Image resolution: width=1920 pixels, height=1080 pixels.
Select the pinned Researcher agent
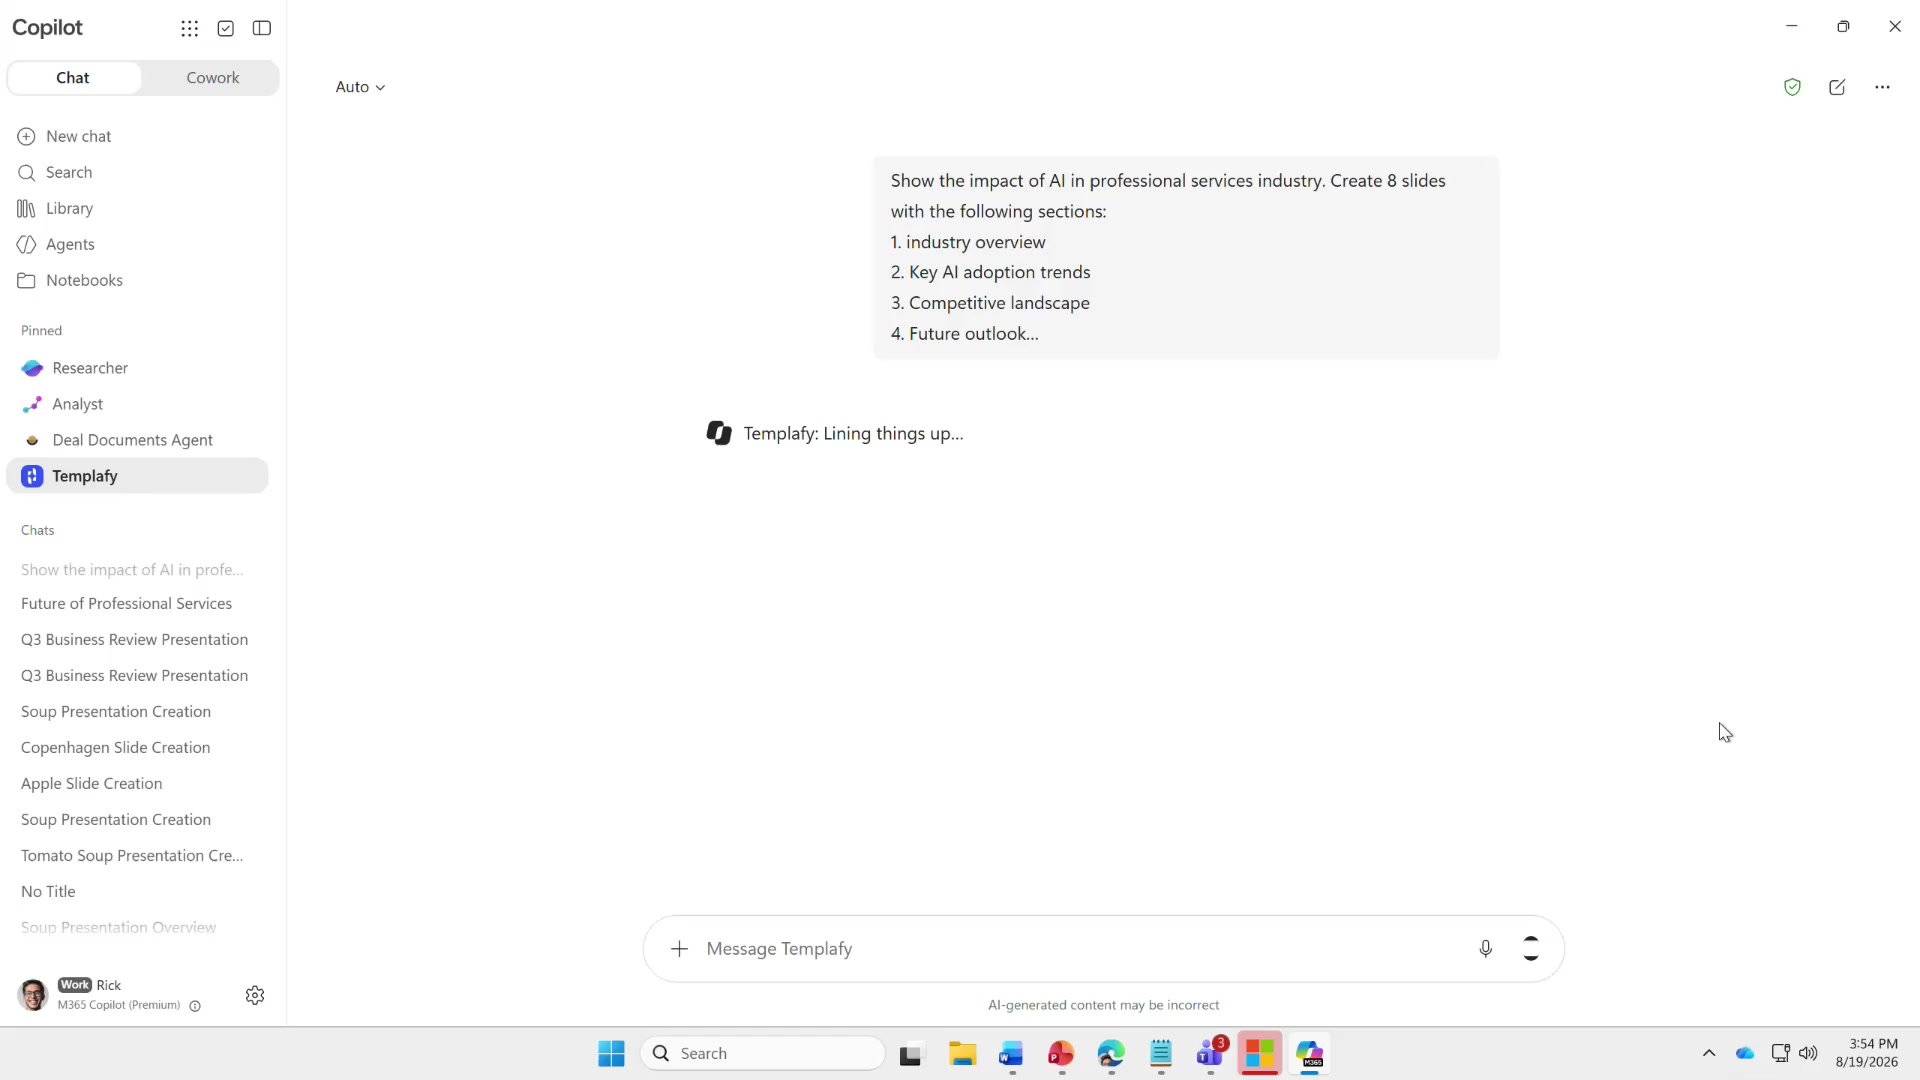(138, 368)
